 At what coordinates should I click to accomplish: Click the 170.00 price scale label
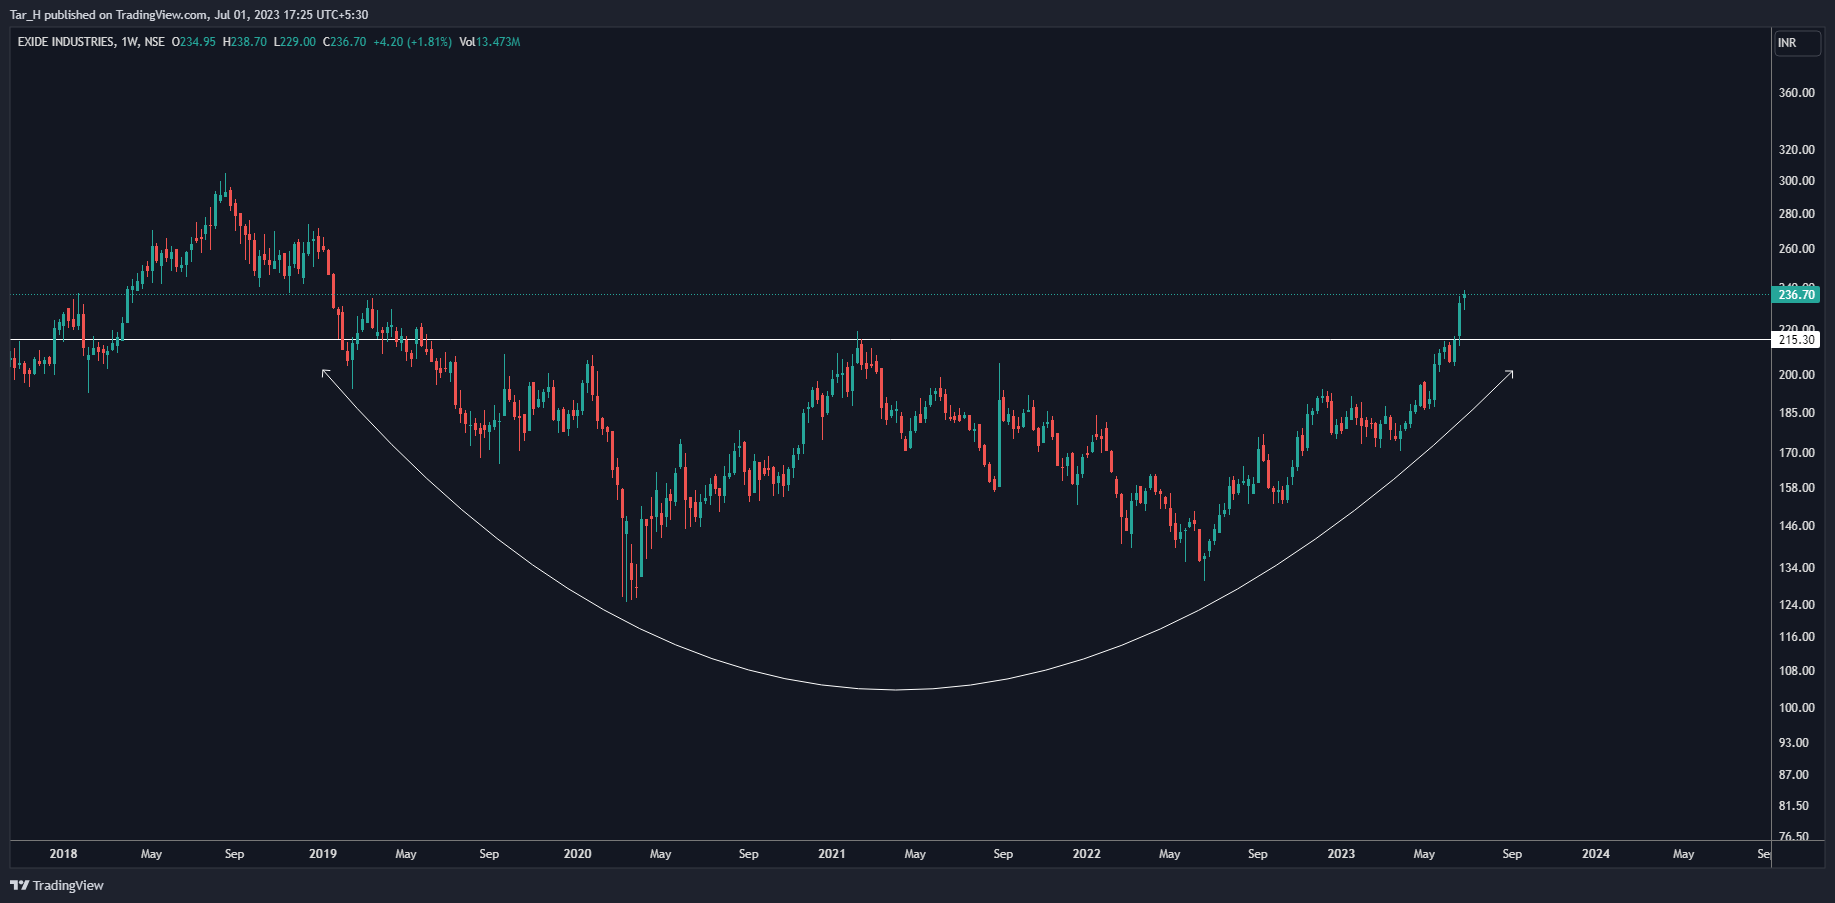click(1796, 453)
